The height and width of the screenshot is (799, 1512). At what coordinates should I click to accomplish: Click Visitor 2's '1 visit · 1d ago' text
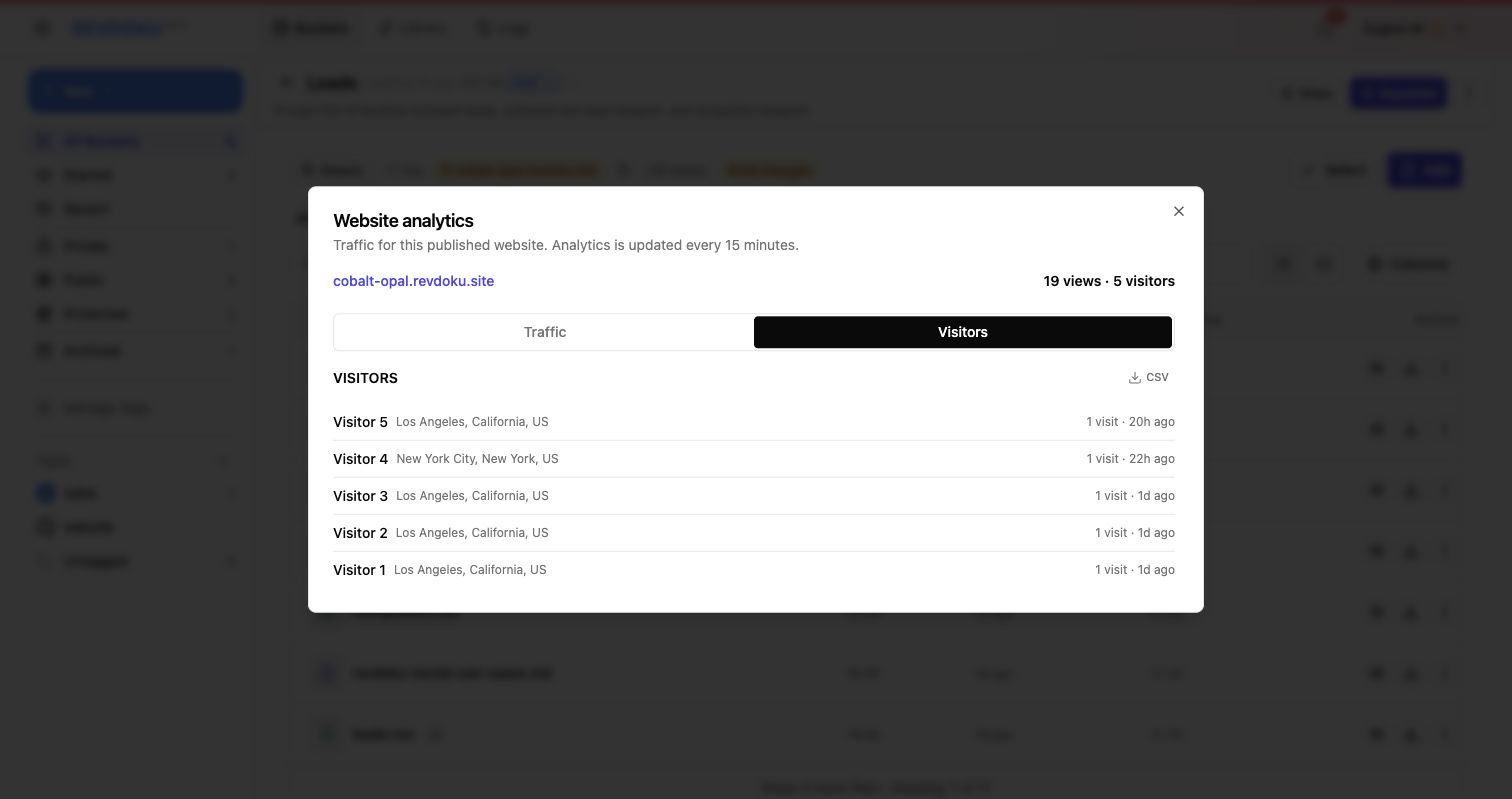click(1135, 533)
